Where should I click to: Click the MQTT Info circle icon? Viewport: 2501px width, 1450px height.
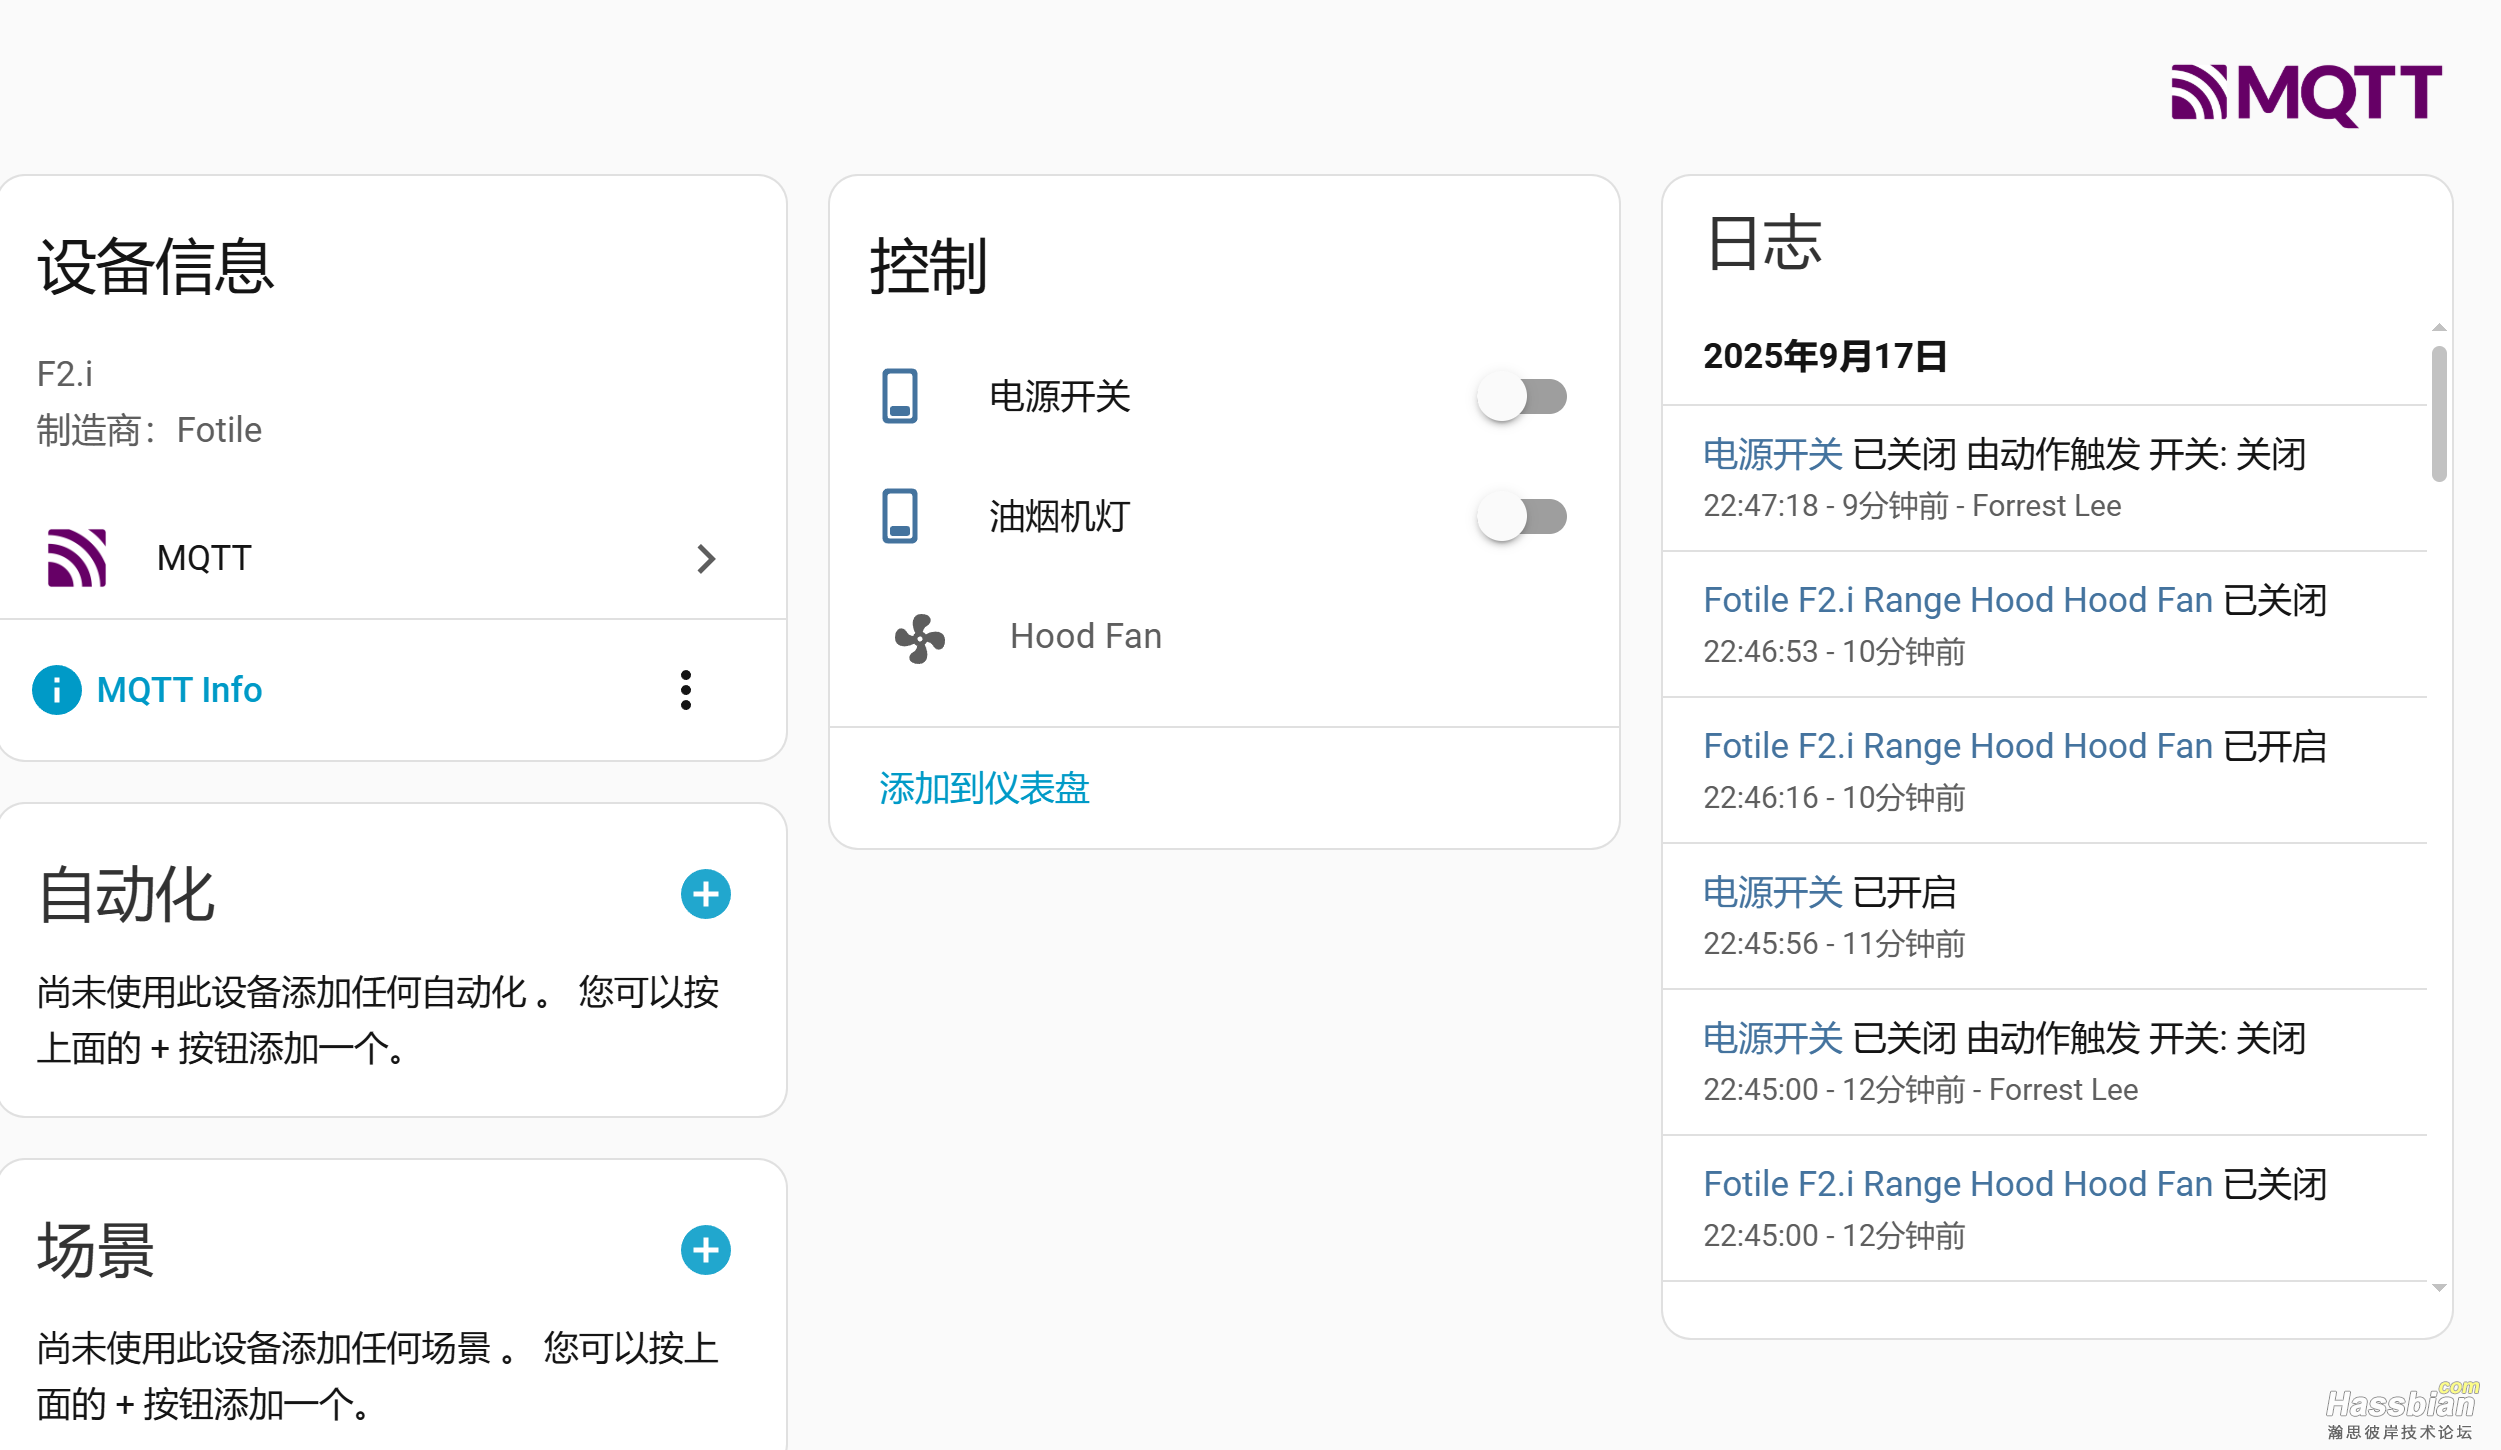[x=57, y=690]
